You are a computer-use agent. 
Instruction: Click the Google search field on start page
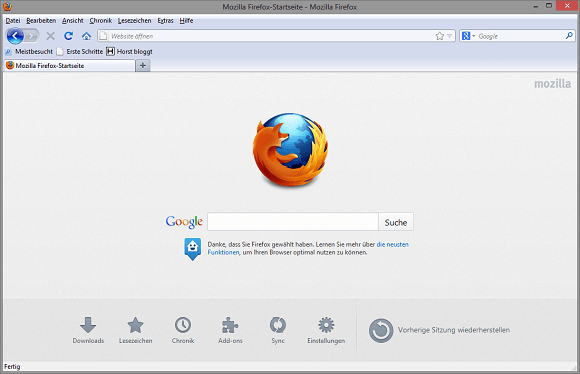coord(293,222)
